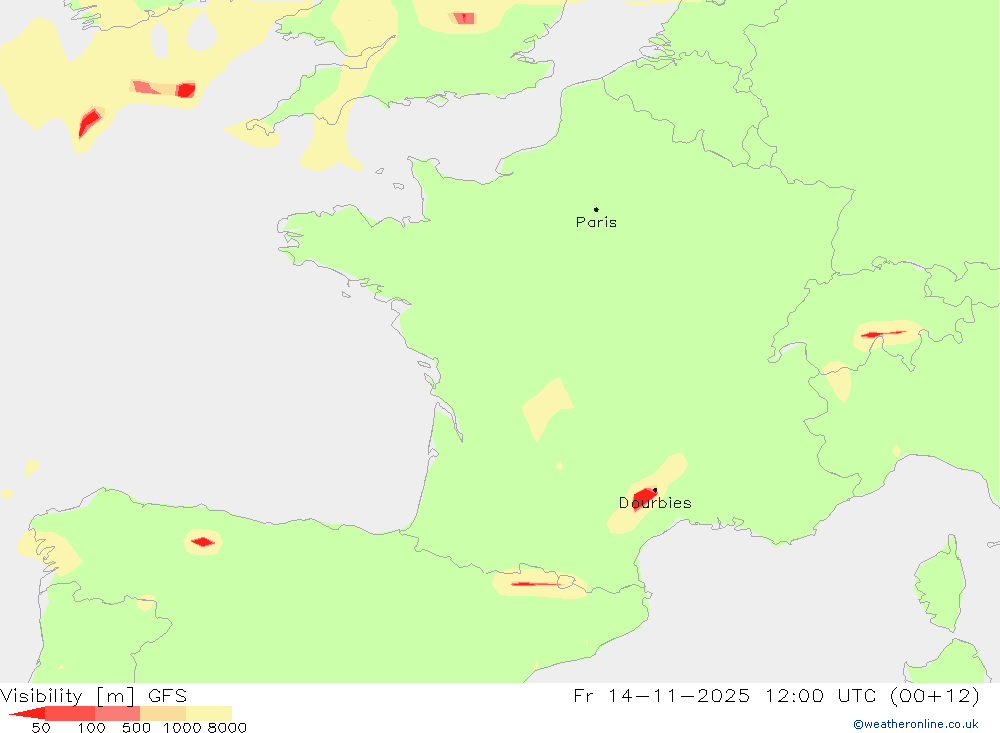Screen dimensions: 1000x733
Task: Click the legend value '8000'
Action: 227,728
